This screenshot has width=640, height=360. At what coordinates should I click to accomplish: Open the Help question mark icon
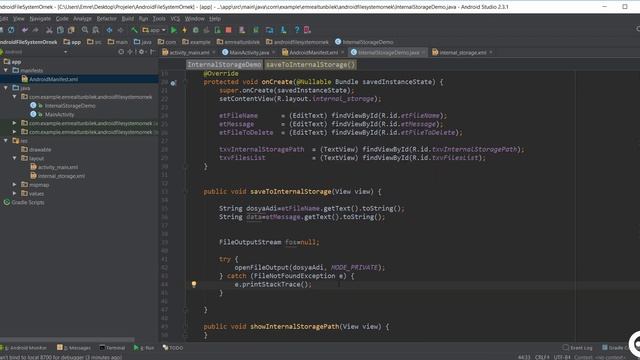pos(297,30)
